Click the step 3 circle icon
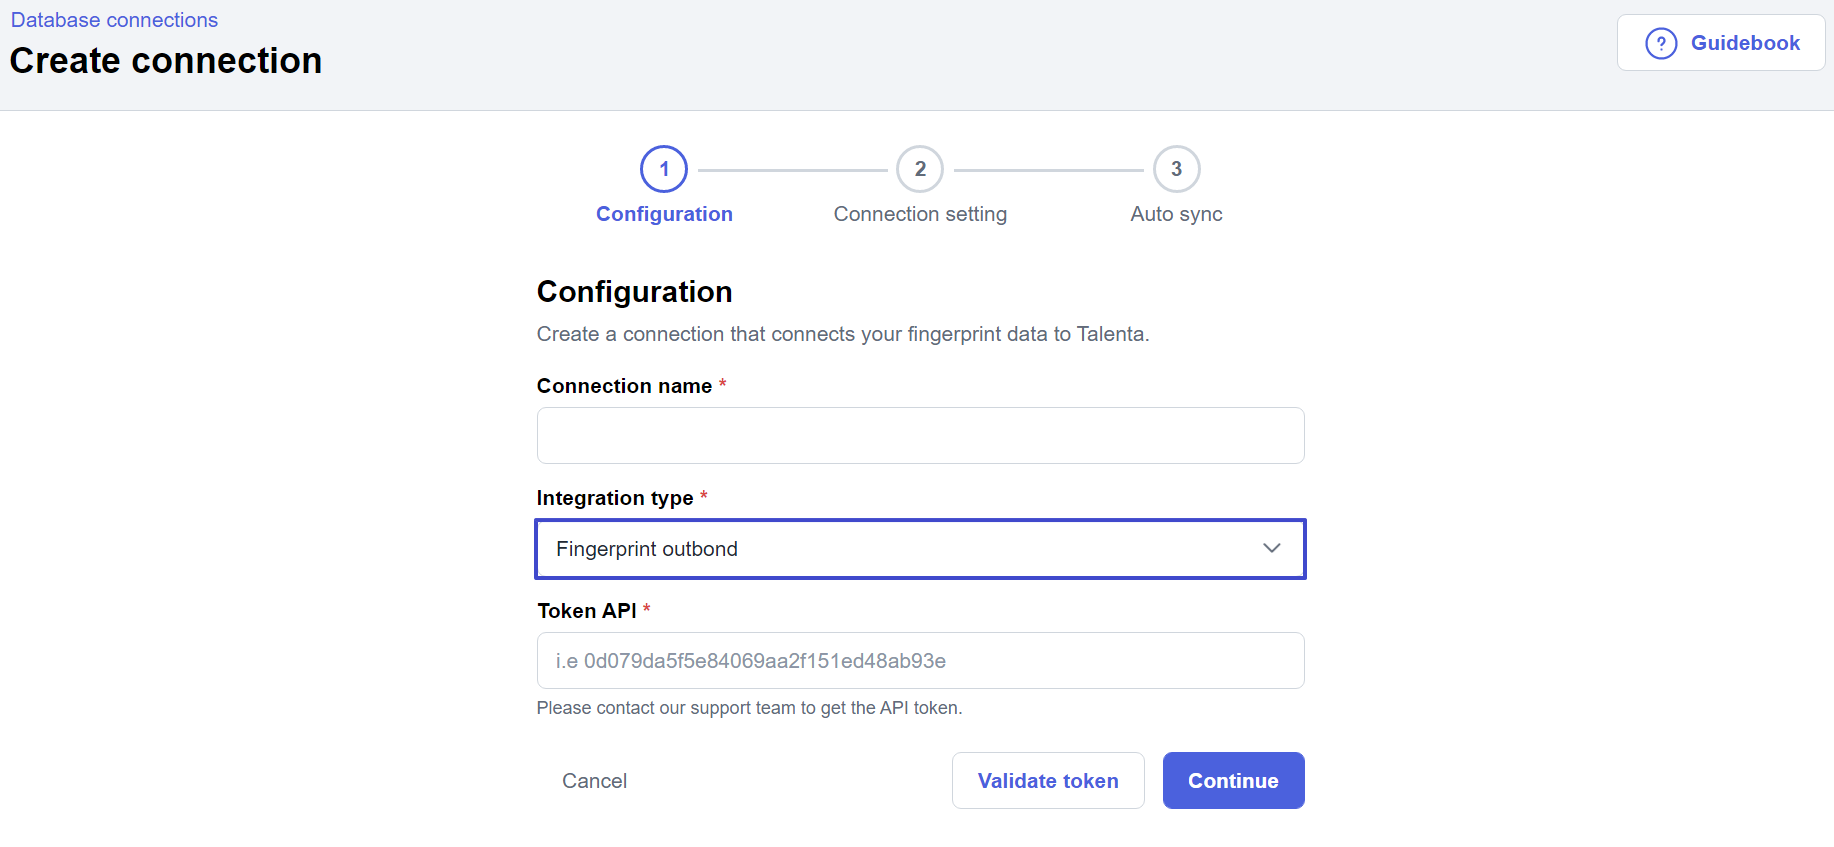The image size is (1834, 847). (x=1177, y=169)
